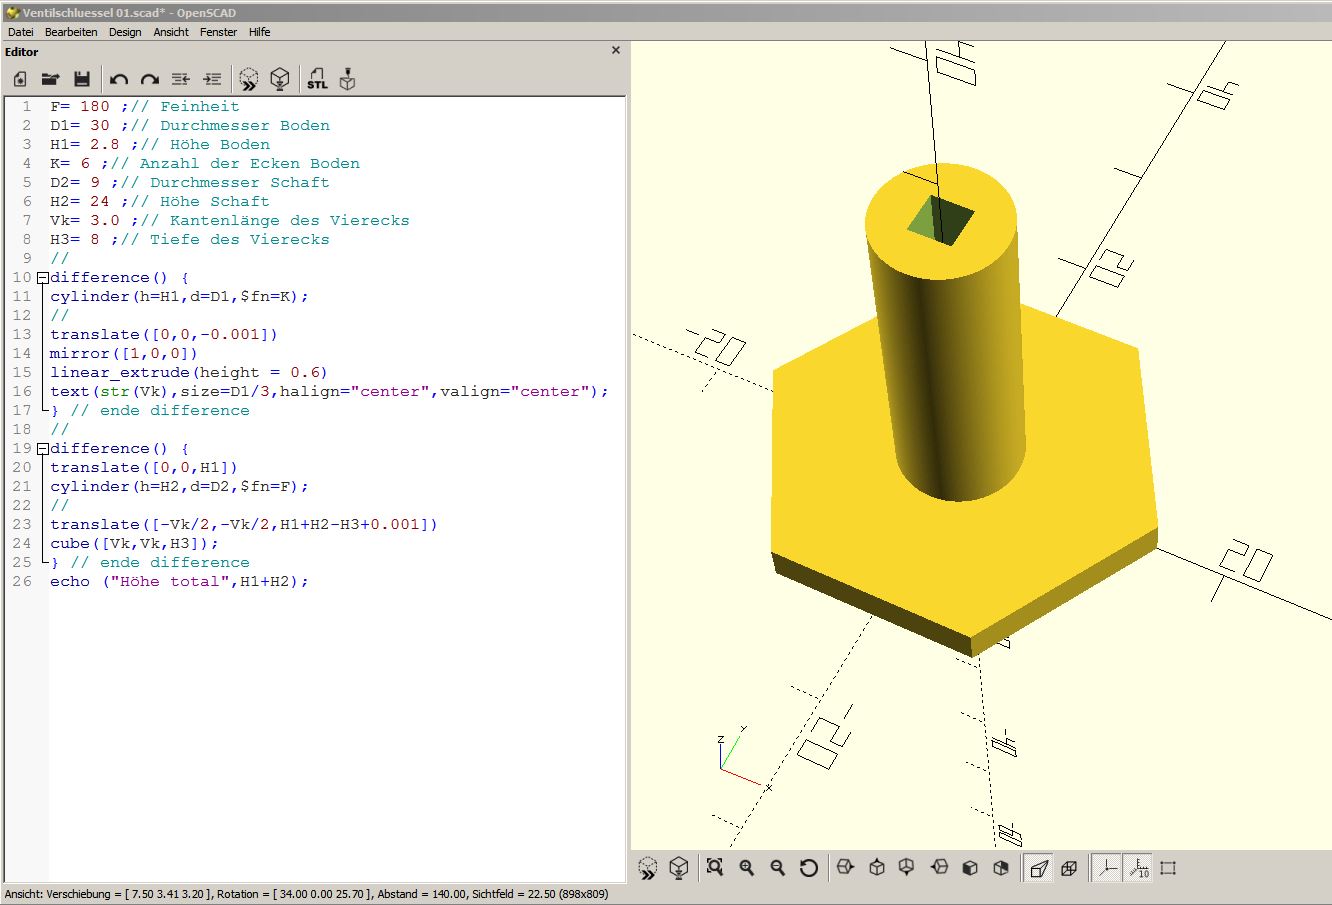Viewport: 1332px width, 905px height.
Task: Click the 'translate([0,0,-0.001])' line
Action: pyautogui.click(x=164, y=334)
